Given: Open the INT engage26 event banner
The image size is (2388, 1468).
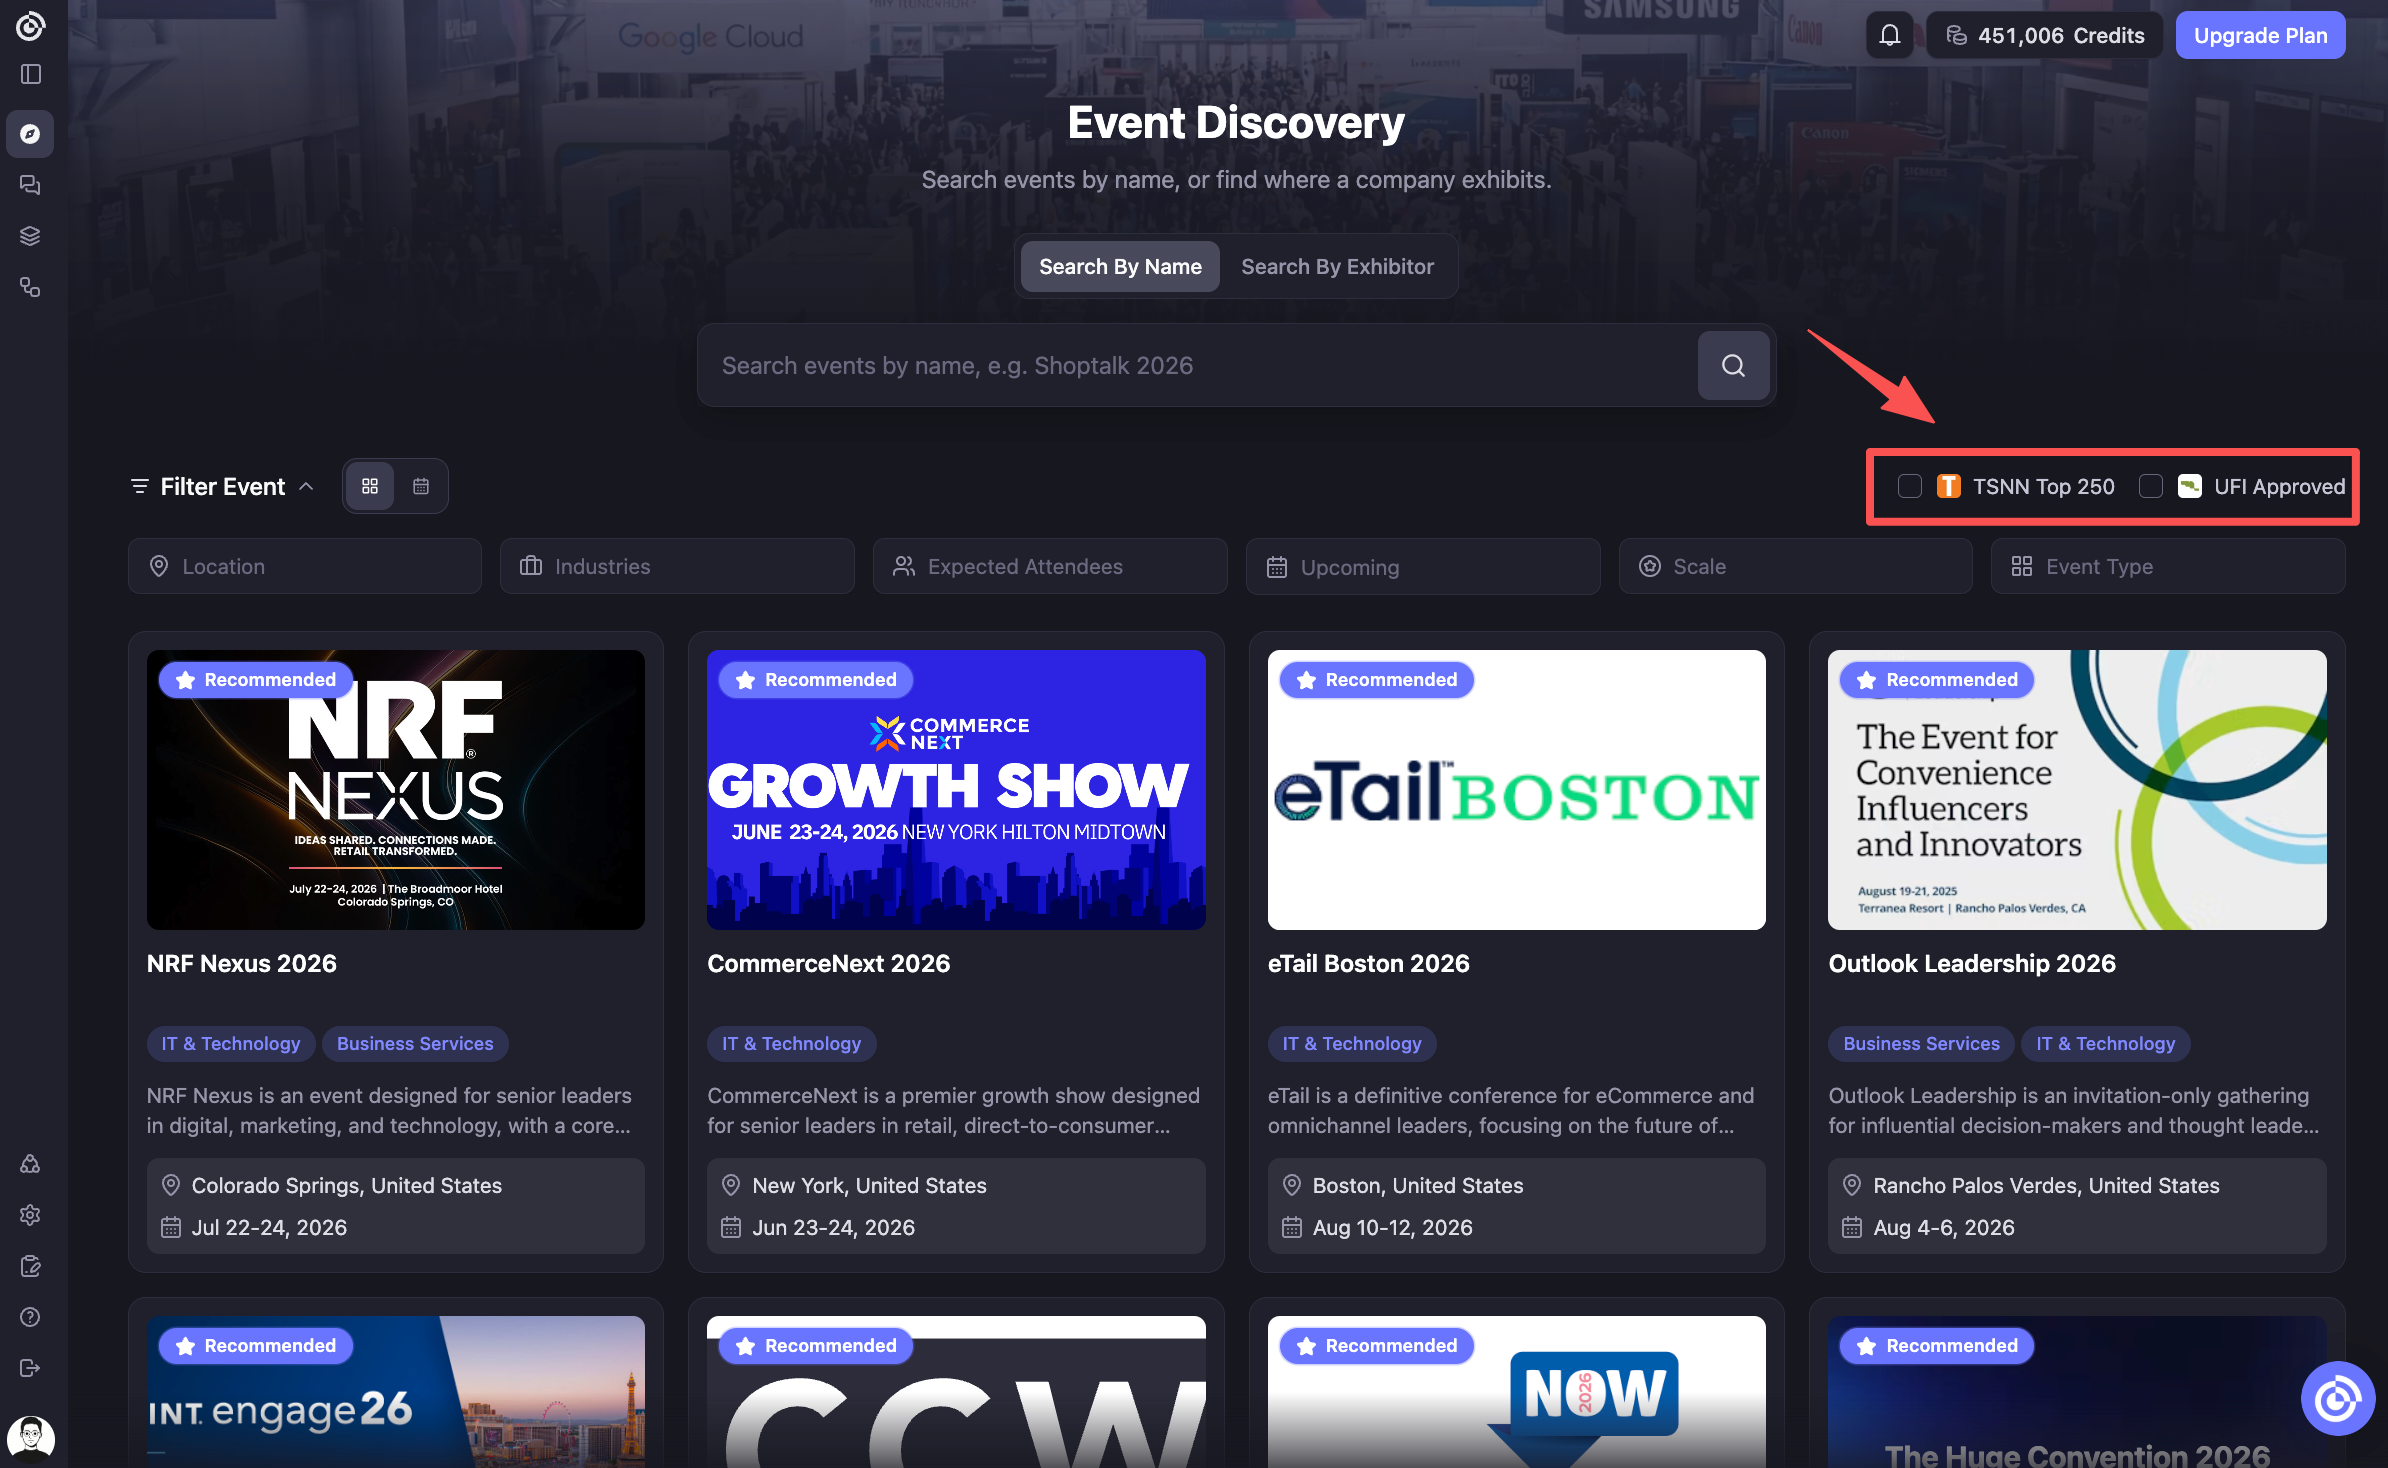Looking at the screenshot, I should pyautogui.click(x=396, y=1392).
